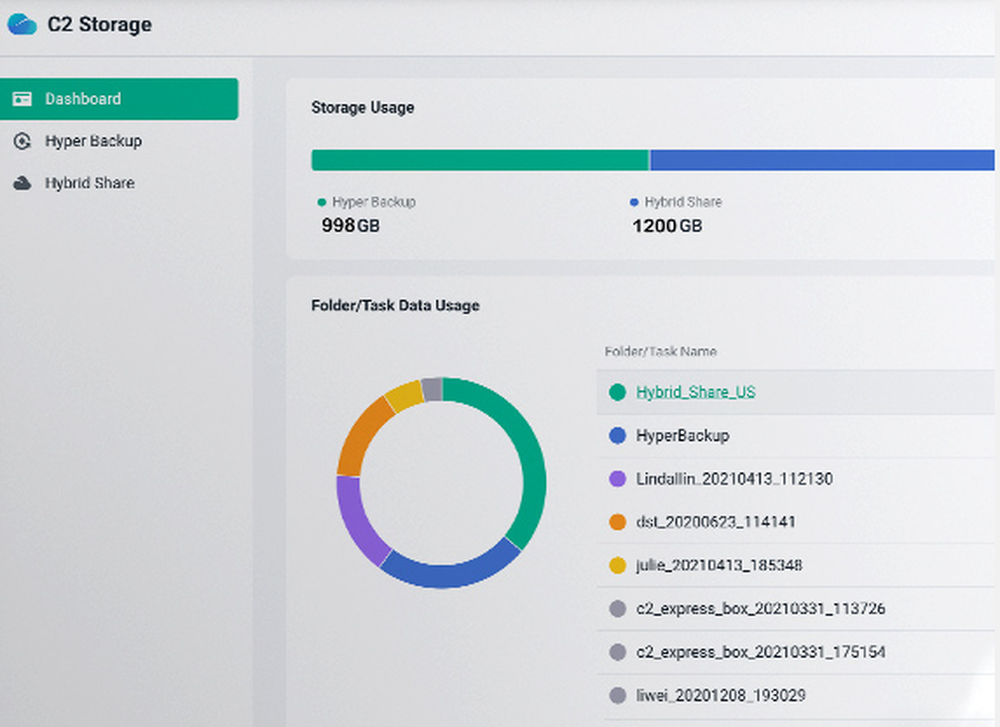Screen dimensions: 1000x727
Task: Open the Hybrid_Share_US folder link
Action: [x=696, y=392]
